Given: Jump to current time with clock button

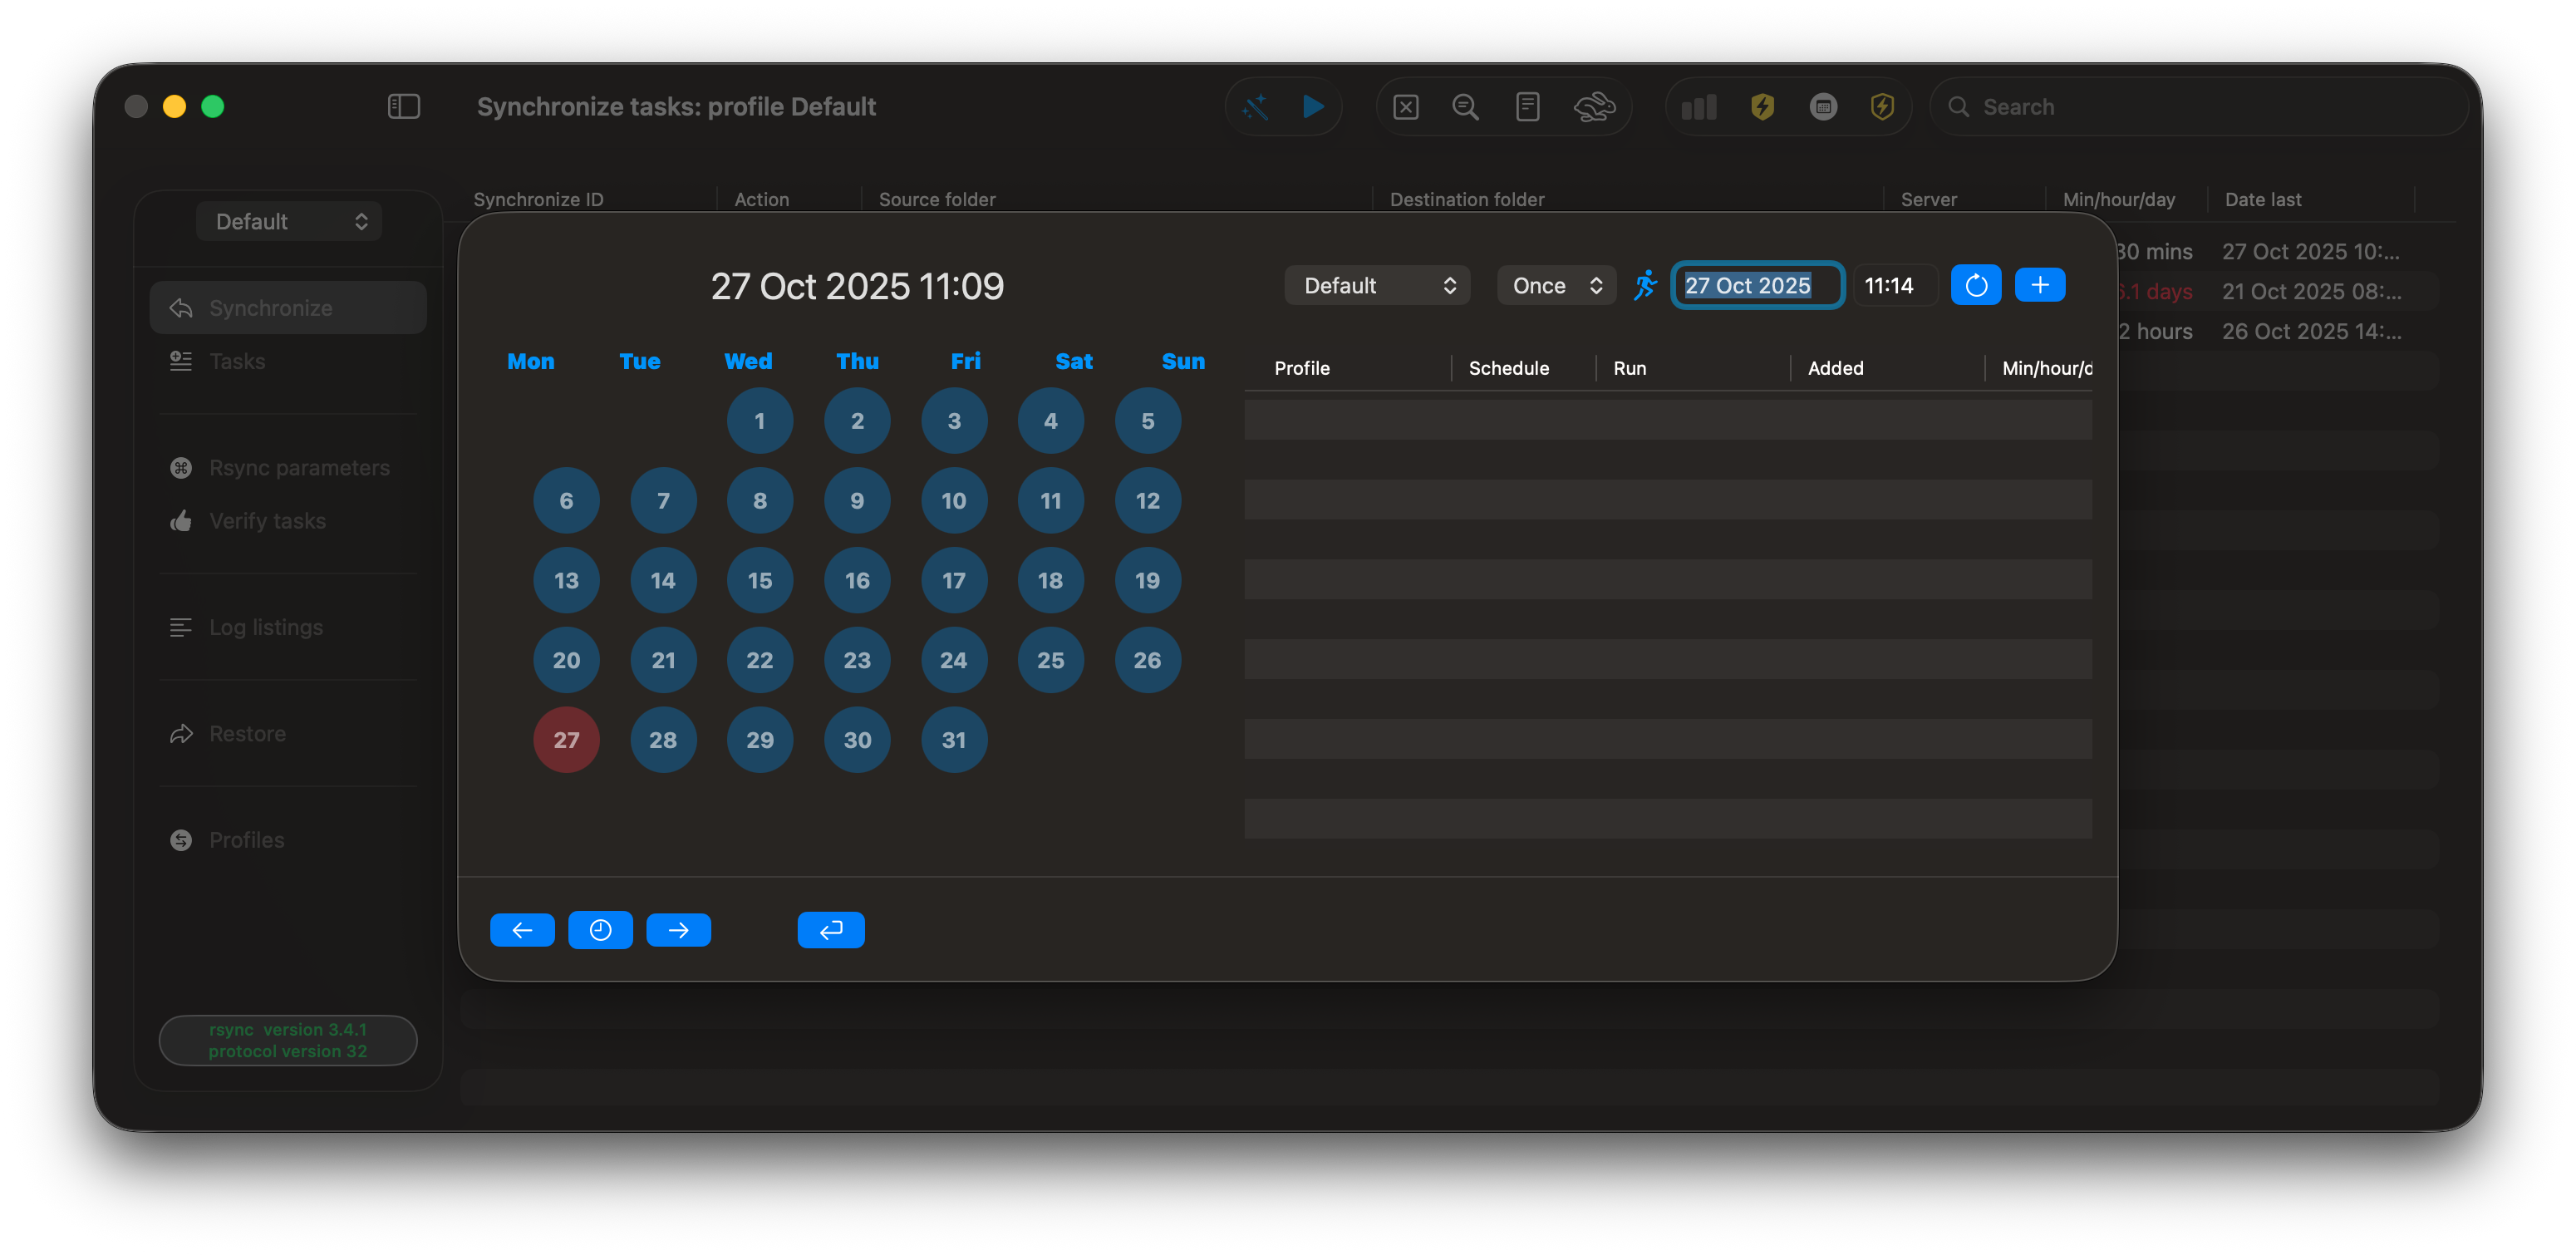Looking at the screenshot, I should [600, 930].
